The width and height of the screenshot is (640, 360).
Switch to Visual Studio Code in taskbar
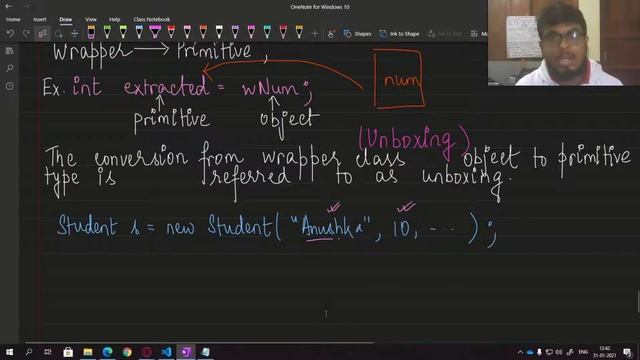[166, 352]
